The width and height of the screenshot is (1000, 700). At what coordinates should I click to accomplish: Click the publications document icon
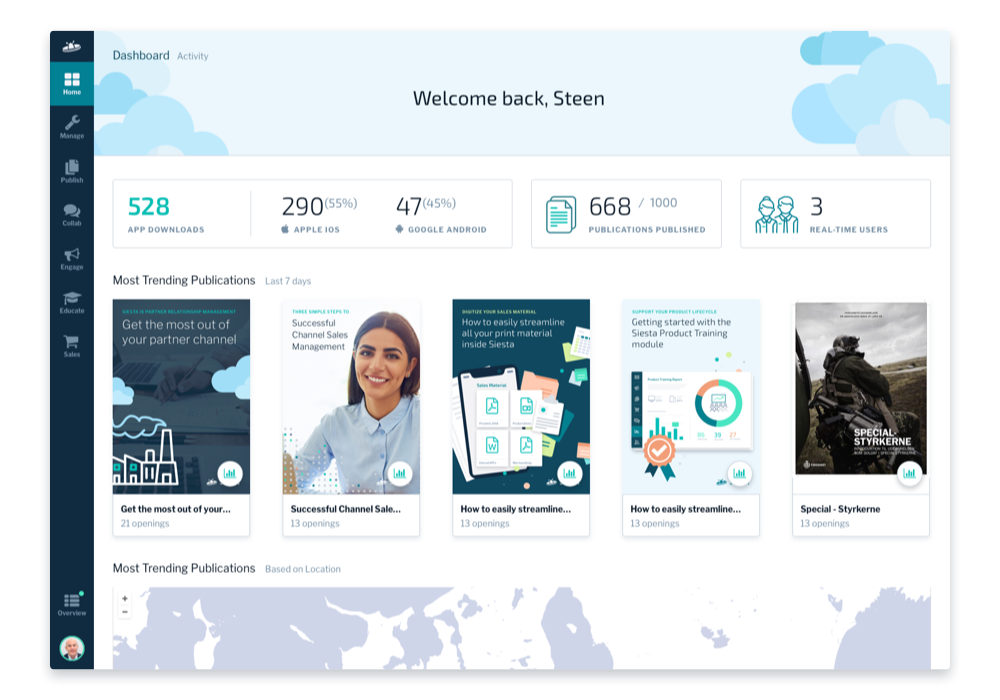pyautogui.click(x=561, y=215)
